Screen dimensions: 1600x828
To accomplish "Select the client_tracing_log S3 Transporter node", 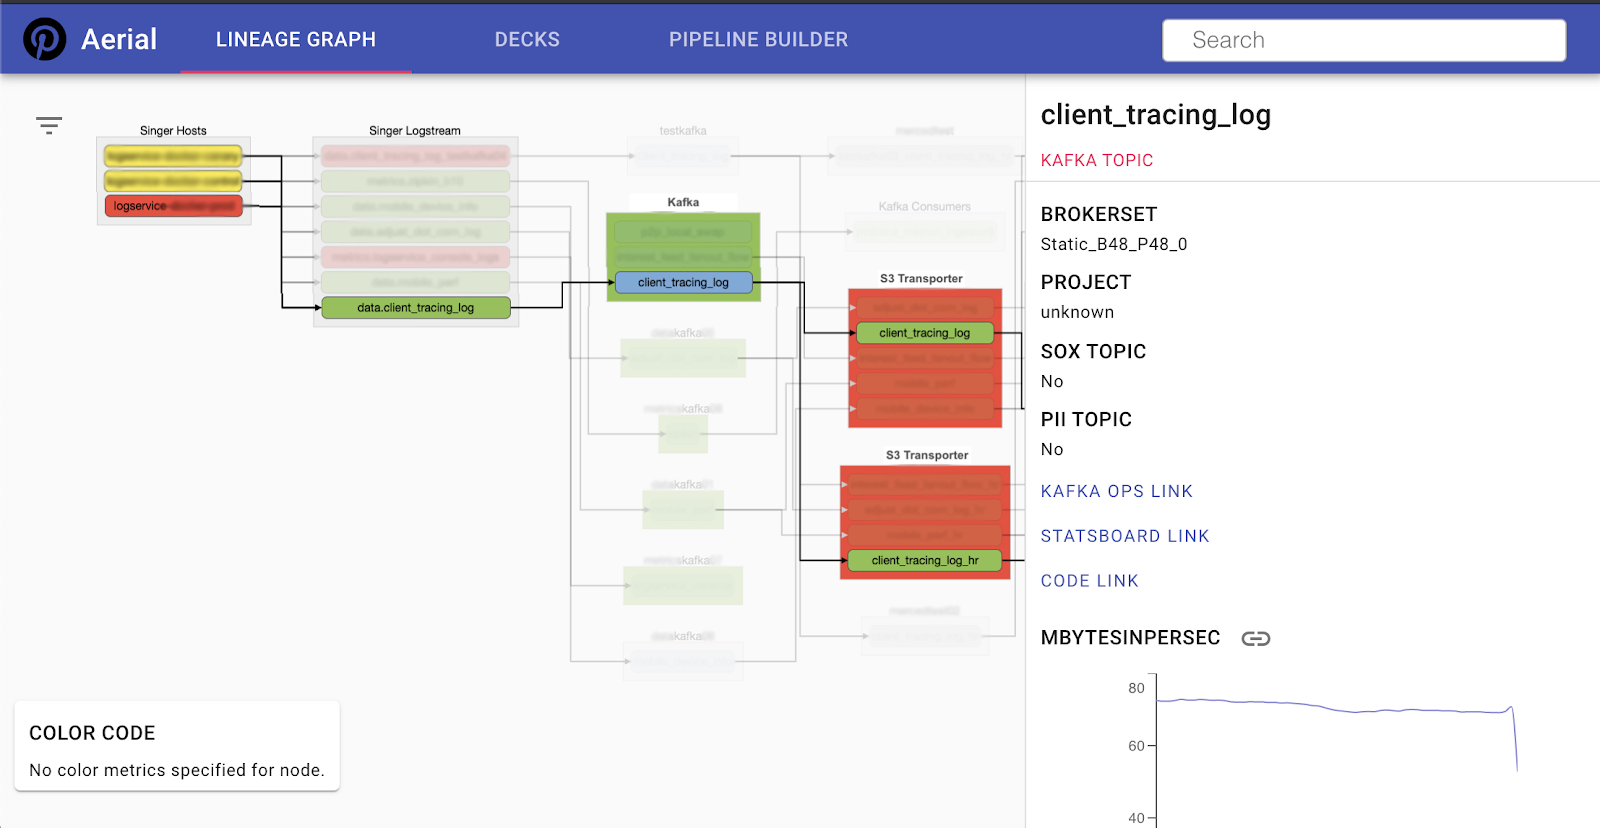I will [925, 333].
